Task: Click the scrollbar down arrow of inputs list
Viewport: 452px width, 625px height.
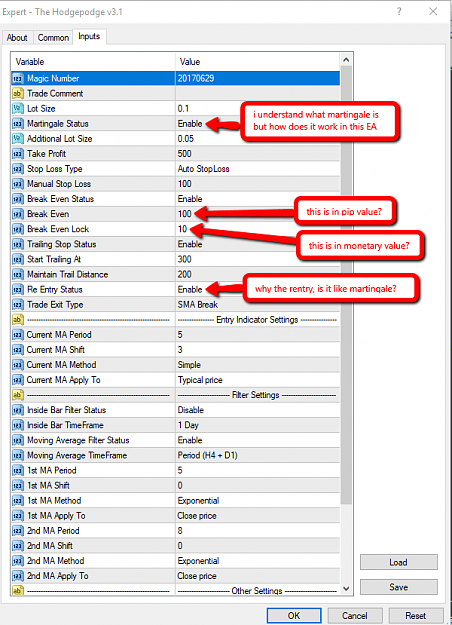Action: [346, 588]
